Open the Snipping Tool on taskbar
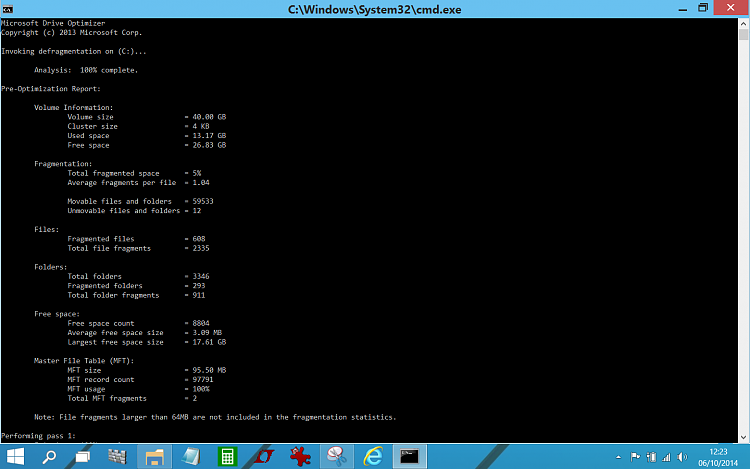Image resolution: width=750 pixels, height=469 pixels. 337,457
